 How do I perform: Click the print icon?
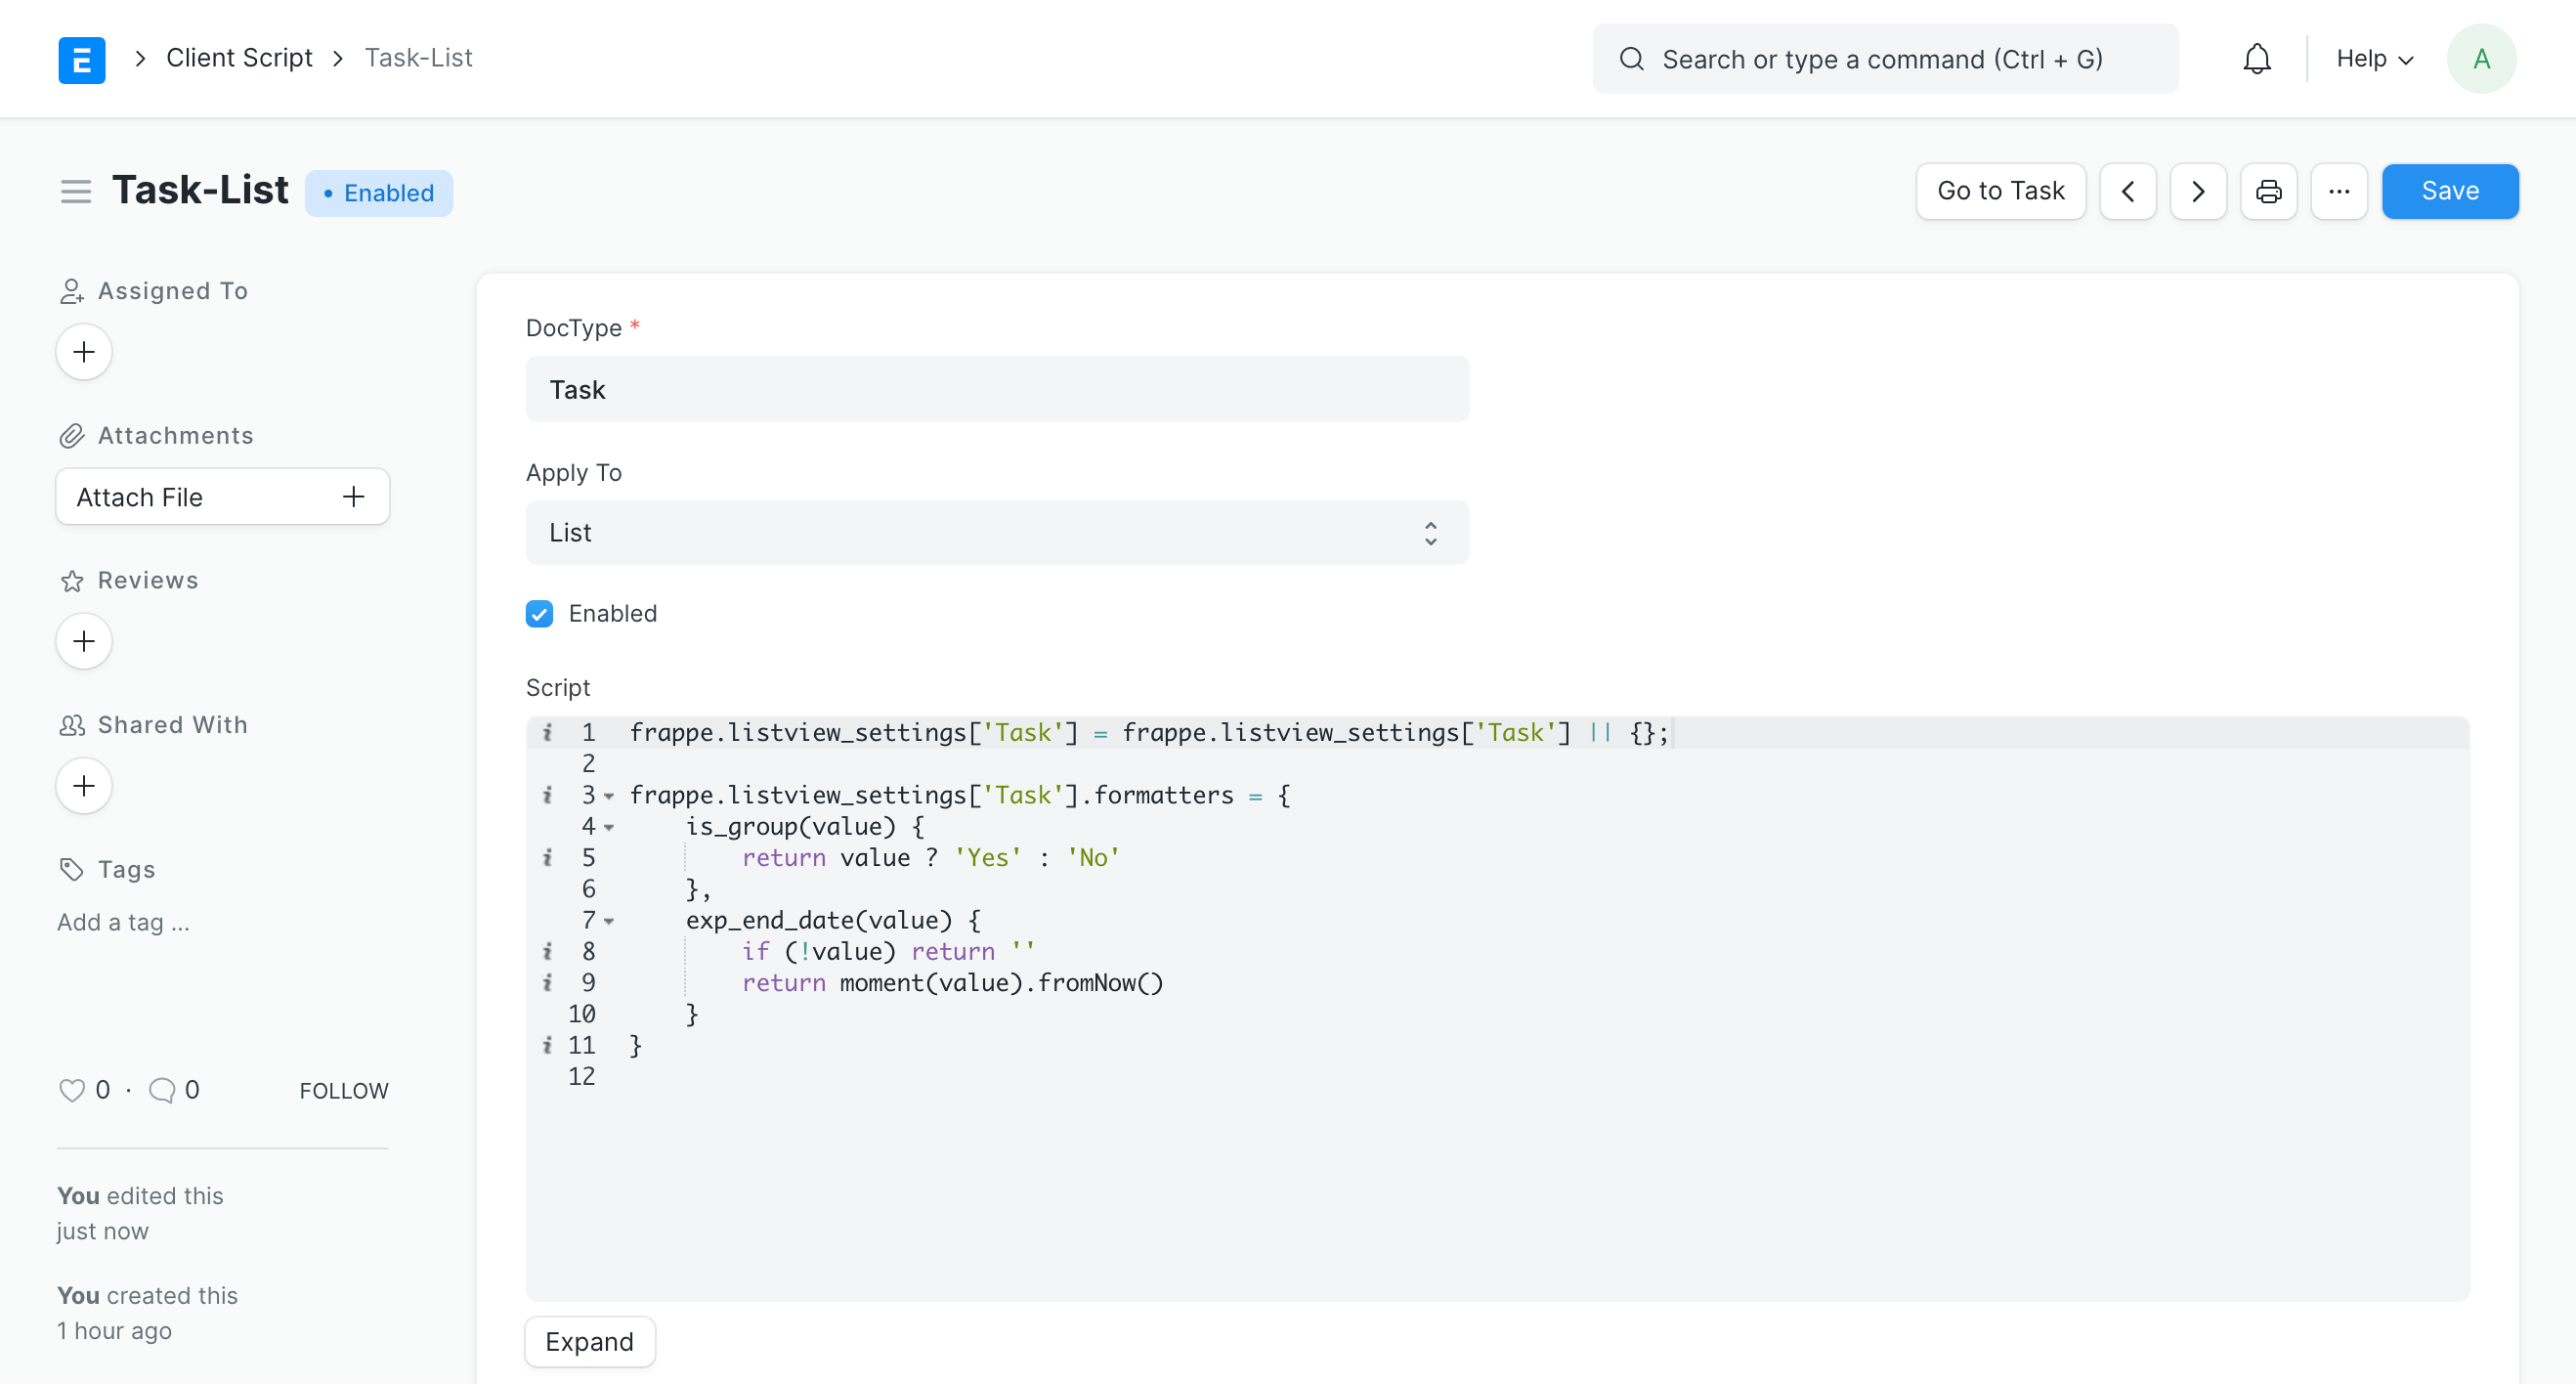[x=2269, y=191]
